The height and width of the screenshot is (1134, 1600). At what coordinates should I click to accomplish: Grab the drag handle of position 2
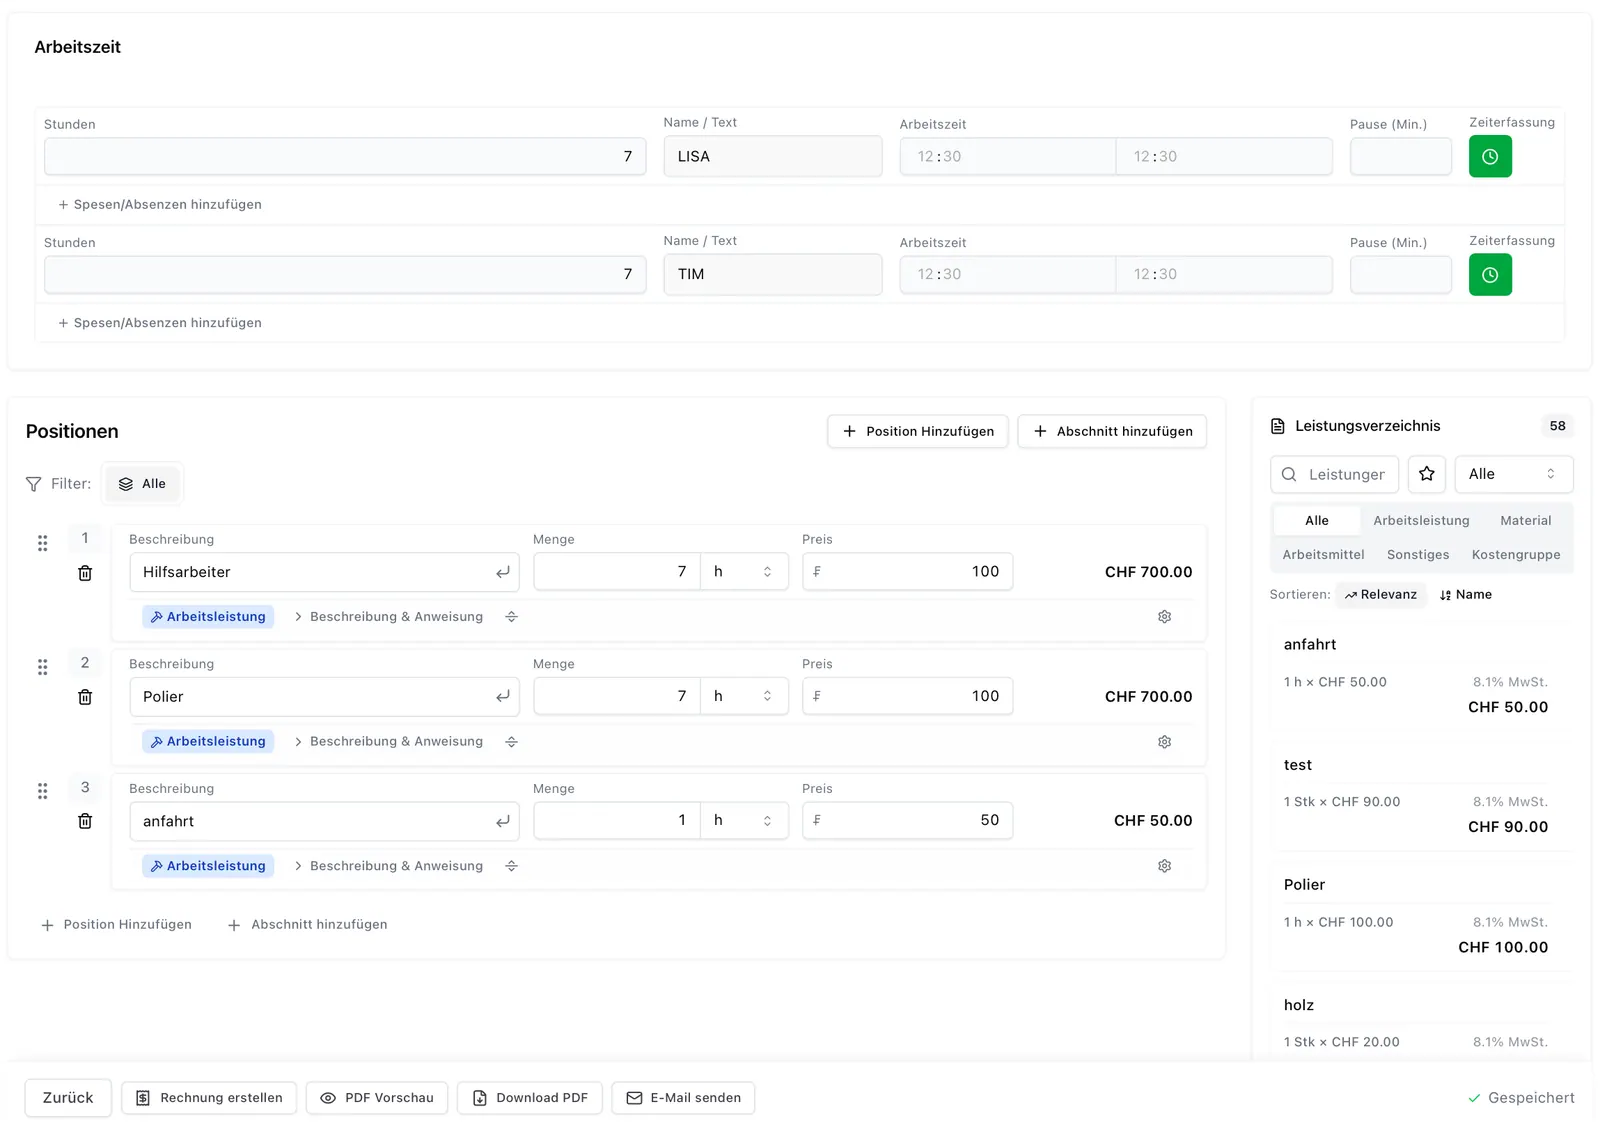tap(42, 667)
